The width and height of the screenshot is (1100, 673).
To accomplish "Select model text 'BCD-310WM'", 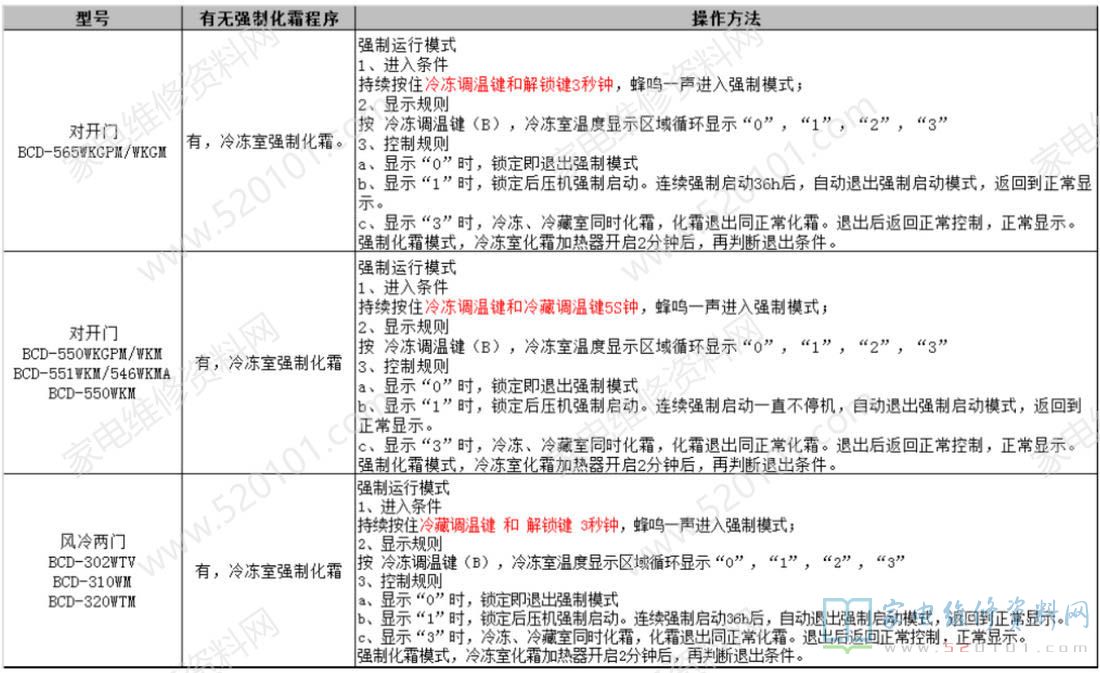I will pos(92,582).
